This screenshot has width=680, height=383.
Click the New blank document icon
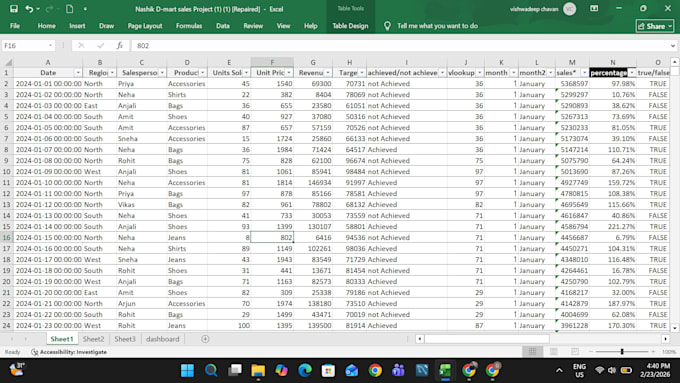69,9
